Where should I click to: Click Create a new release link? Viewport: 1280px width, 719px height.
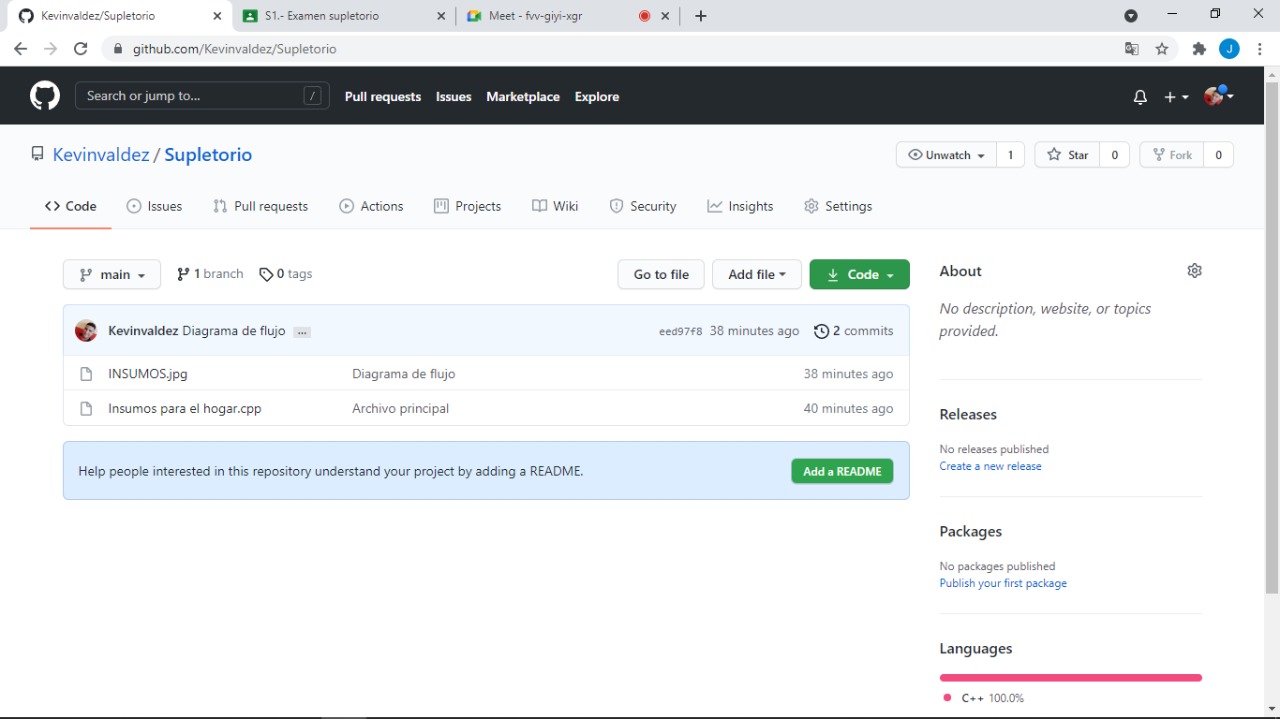(x=990, y=466)
